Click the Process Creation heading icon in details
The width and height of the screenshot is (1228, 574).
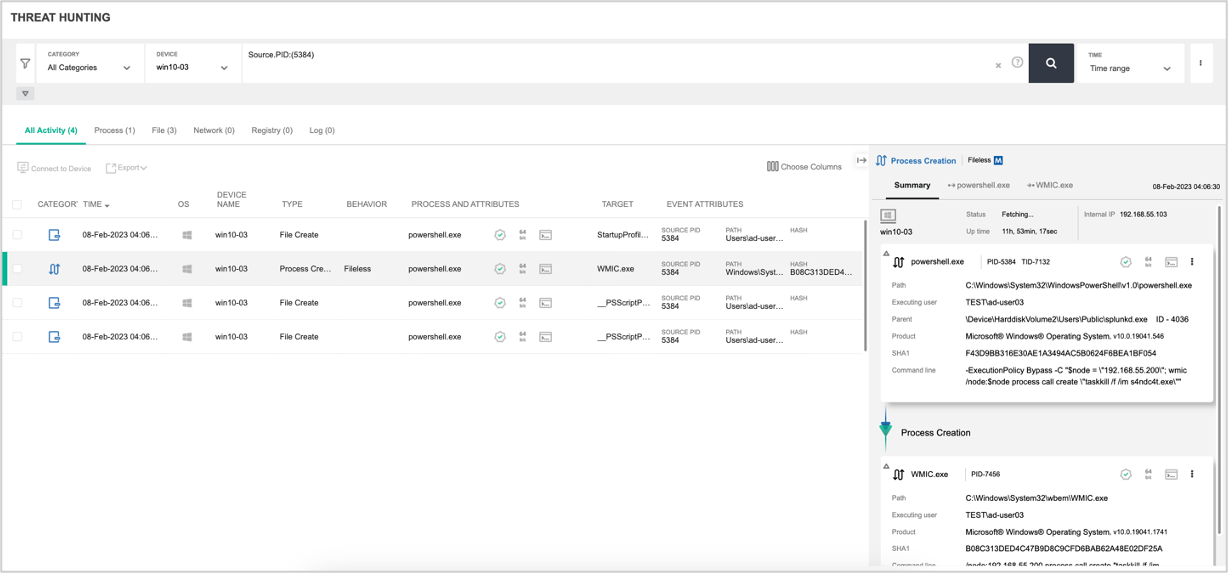pos(881,160)
